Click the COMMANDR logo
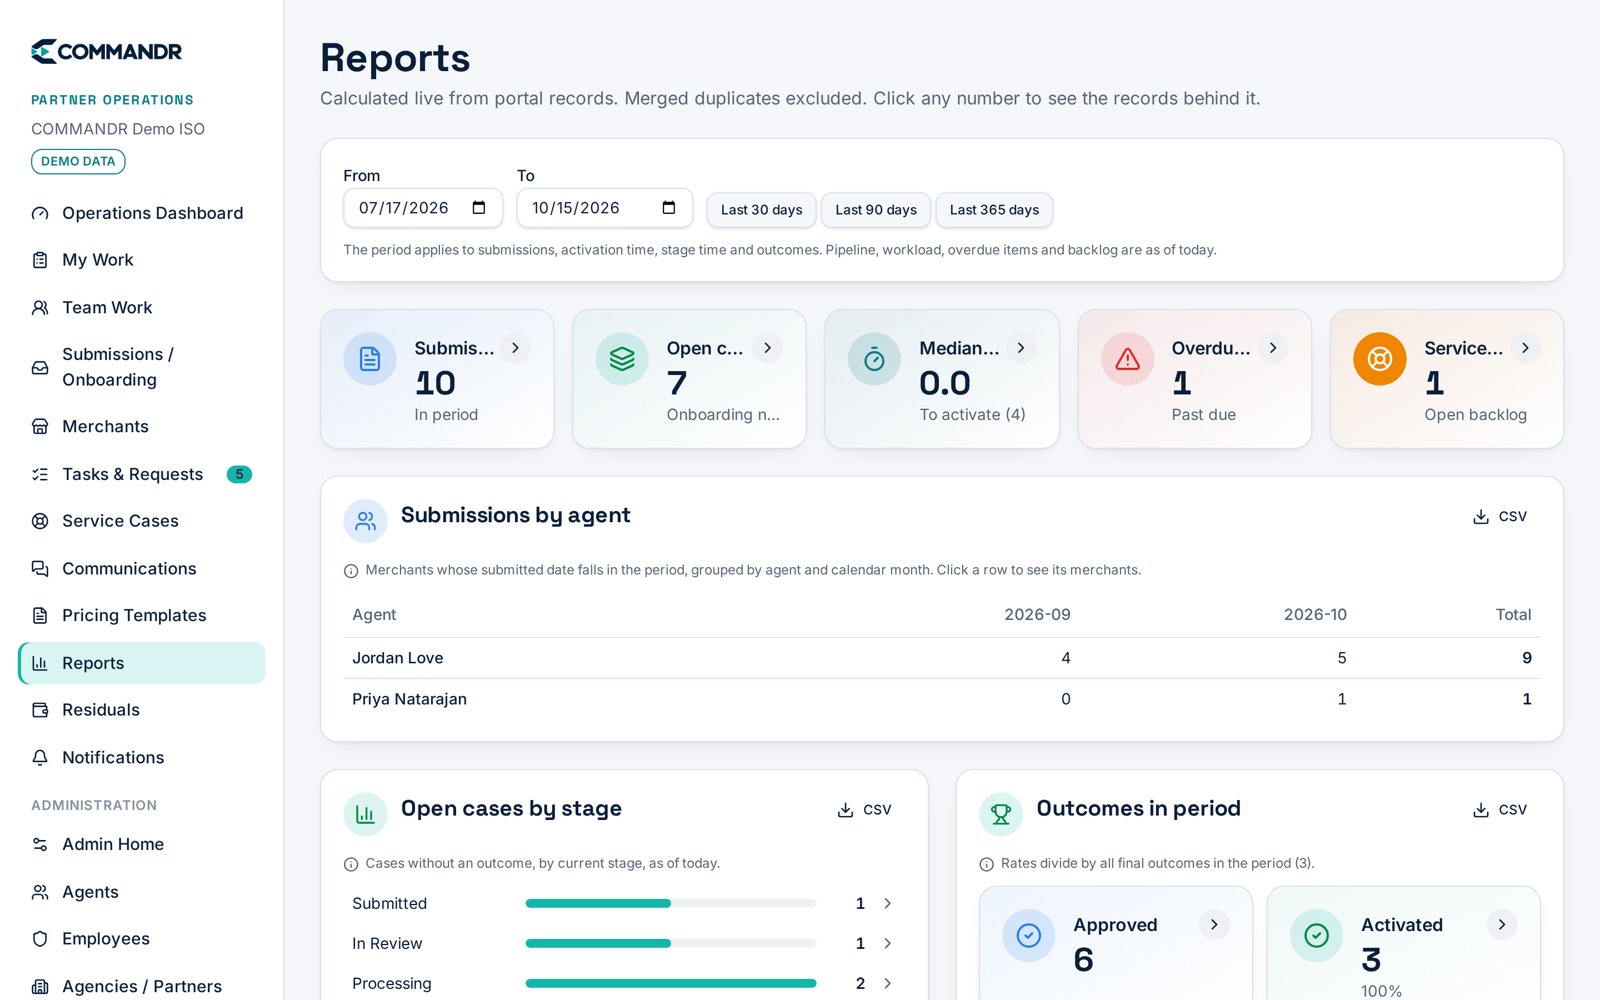Screen dimensions: 1600x1000 tap(106, 51)
